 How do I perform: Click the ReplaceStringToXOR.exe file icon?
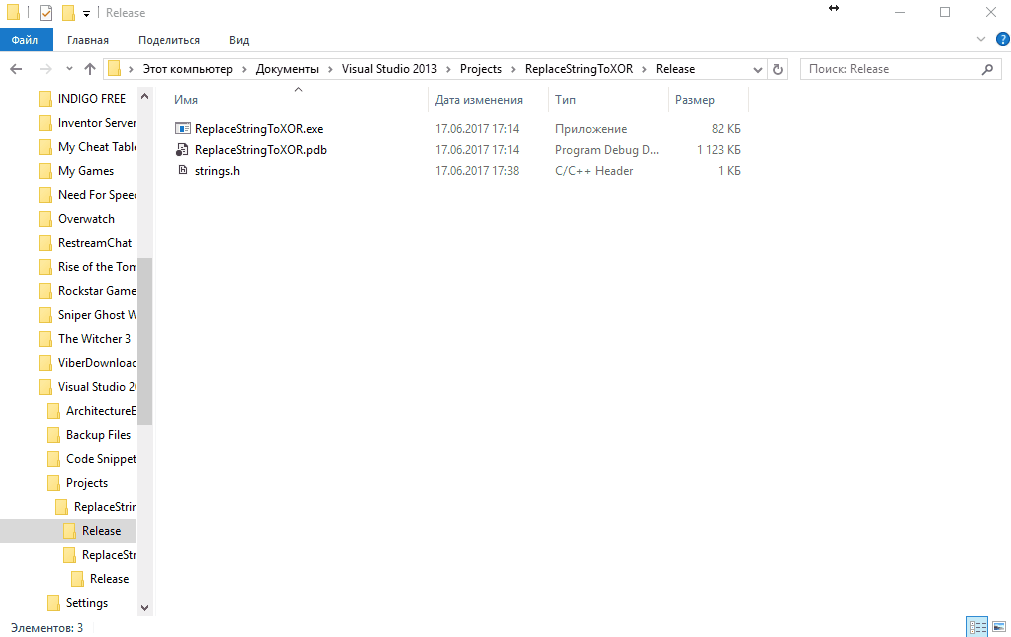pyautogui.click(x=182, y=129)
